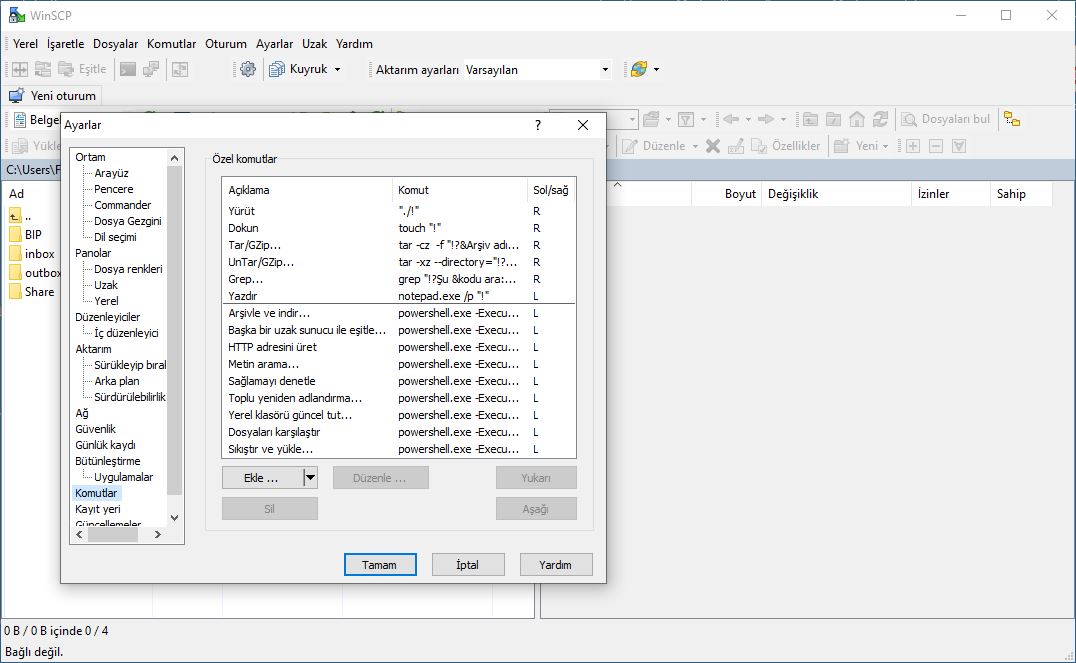Open the forward arrow history dropdown
Image resolution: width=1076 pixels, height=663 pixels.
click(783, 119)
